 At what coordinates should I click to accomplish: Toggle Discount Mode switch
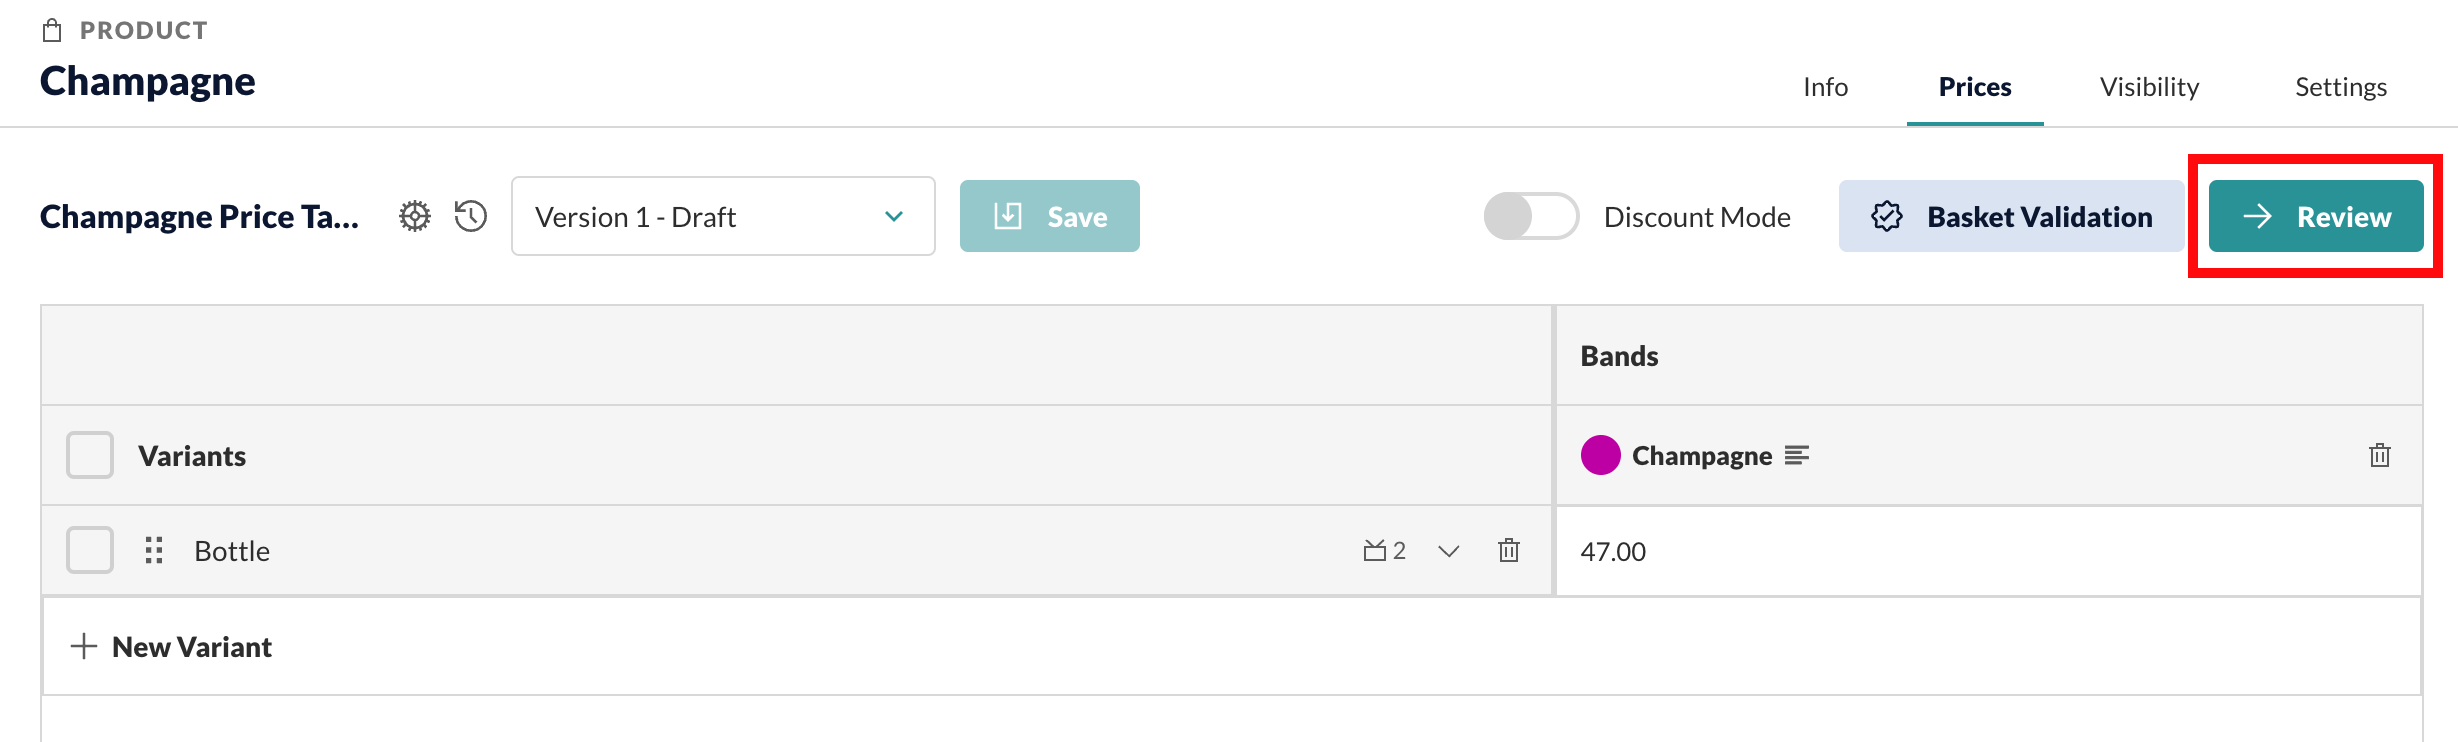tap(1531, 216)
